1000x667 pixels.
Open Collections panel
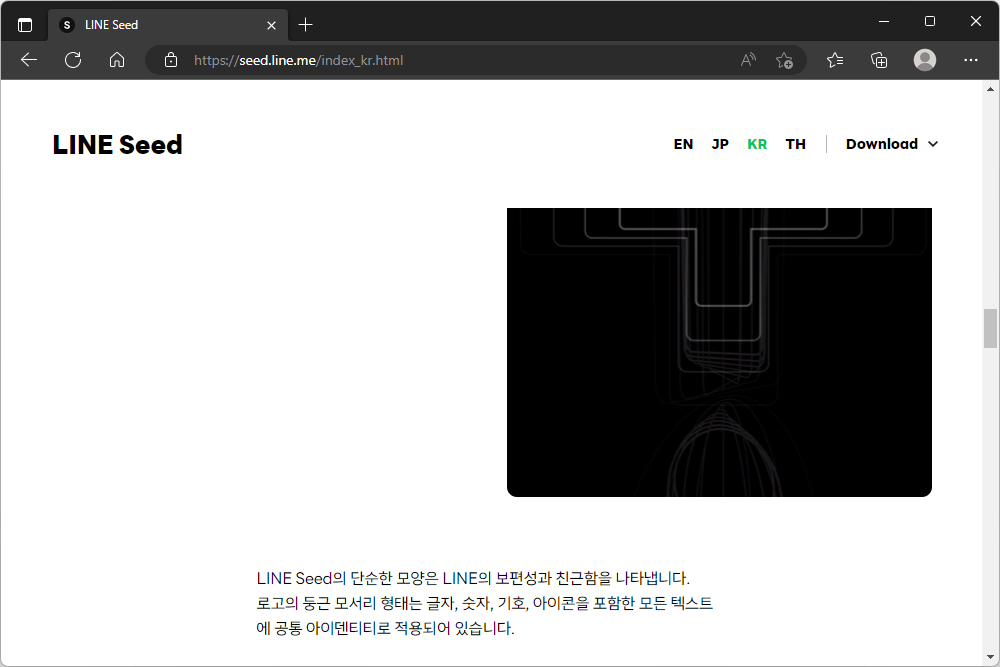tap(879, 60)
